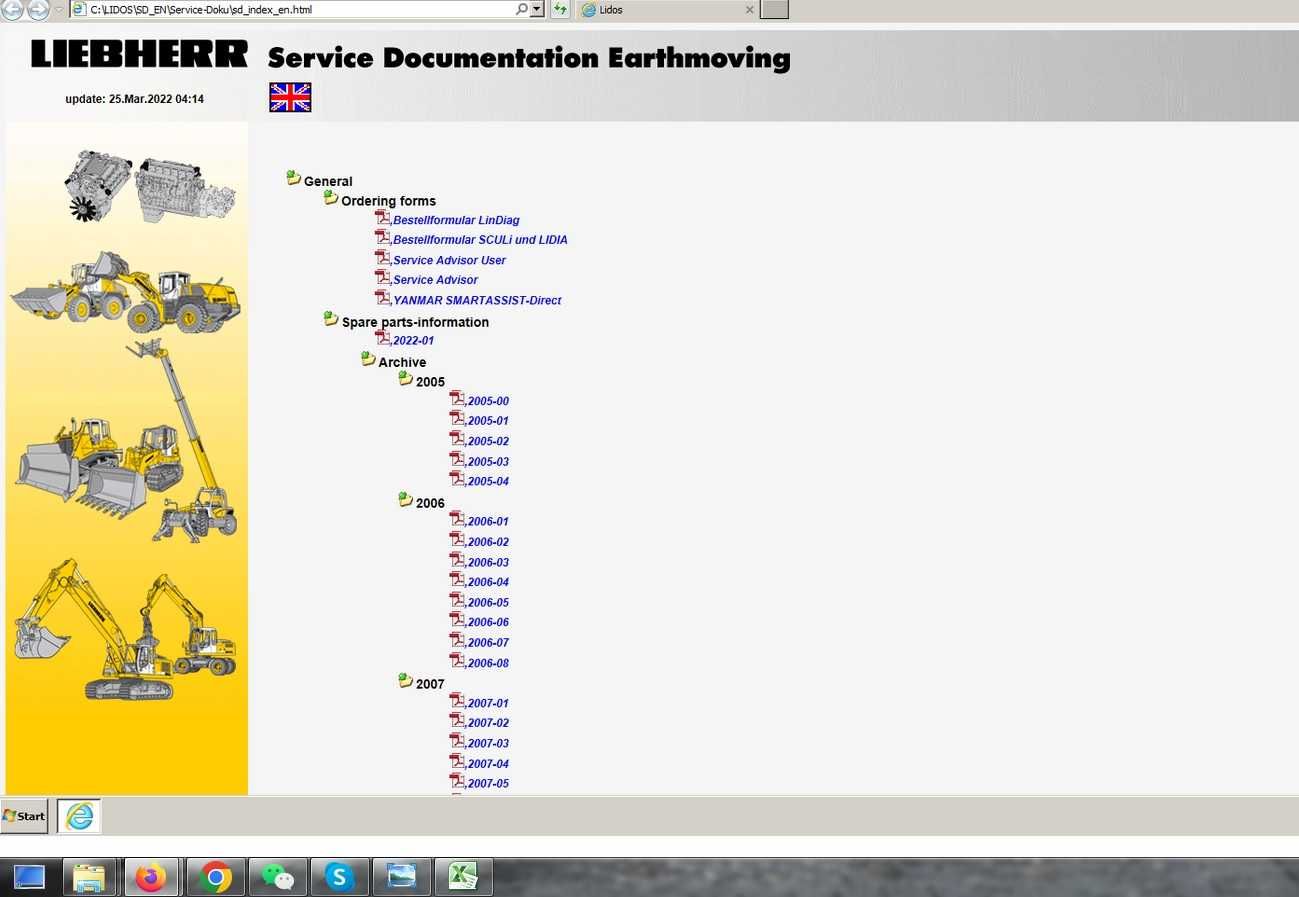The image size is (1299, 897).
Task: Open WeChat from the taskbar
Action: (278, 877)
